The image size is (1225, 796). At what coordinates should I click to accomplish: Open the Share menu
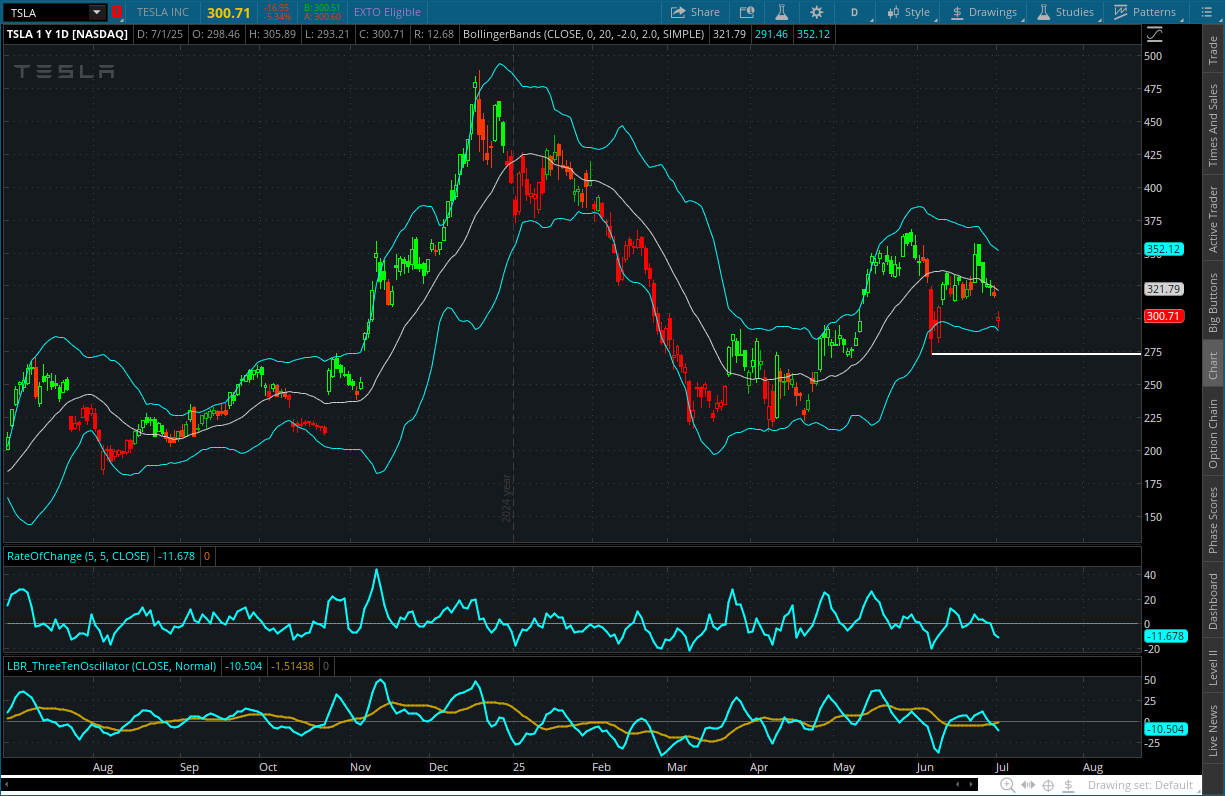[x=695, y=12]
